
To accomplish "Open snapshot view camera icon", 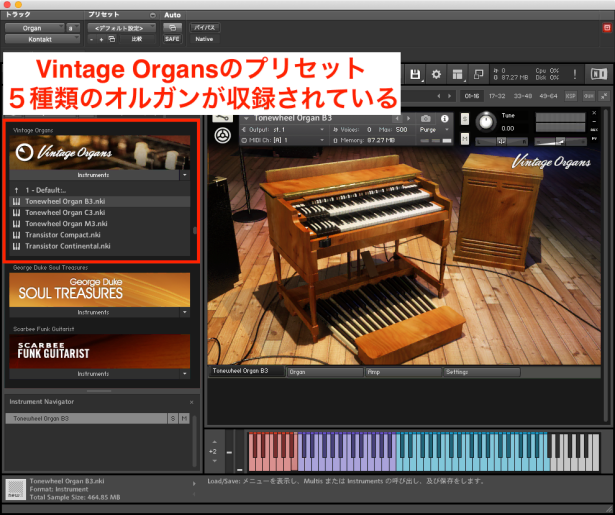I will (x=426, y=118).
